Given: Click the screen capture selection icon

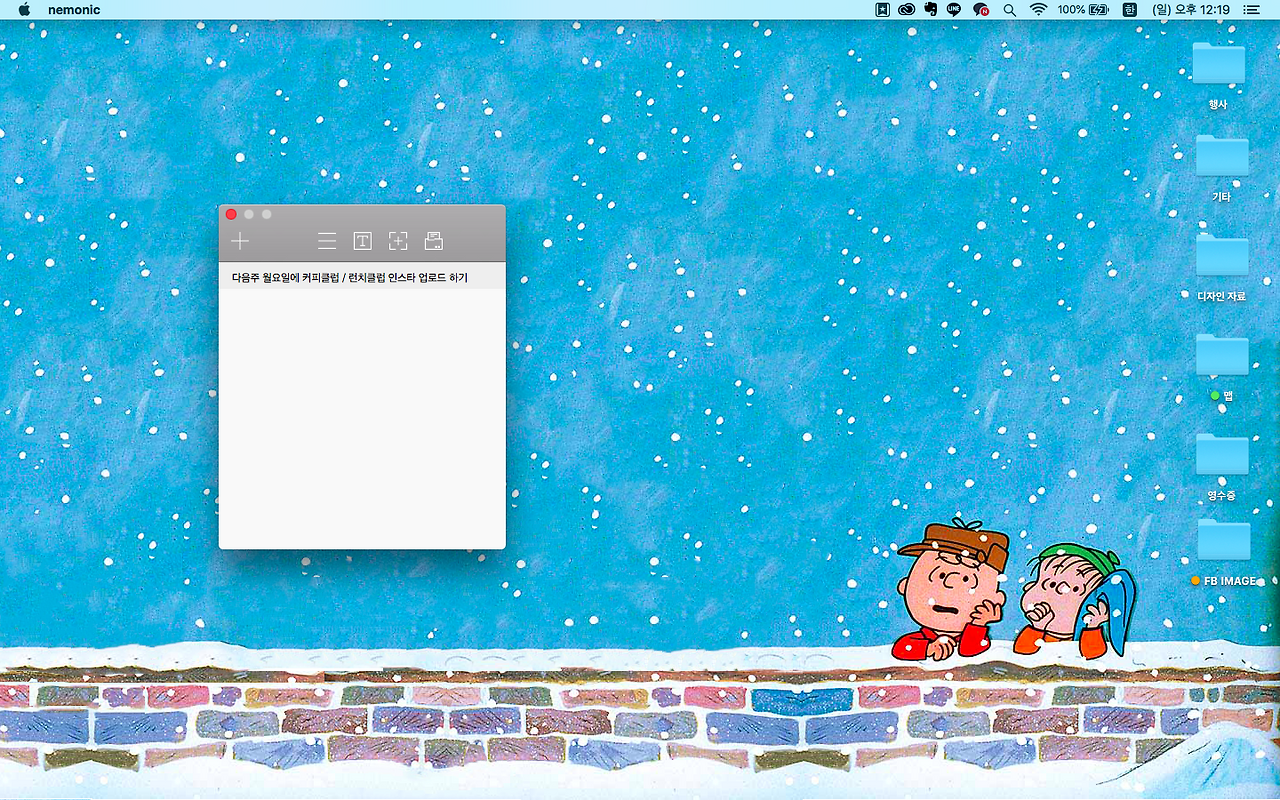Looking at the screenshot, I should pos(398,241).
